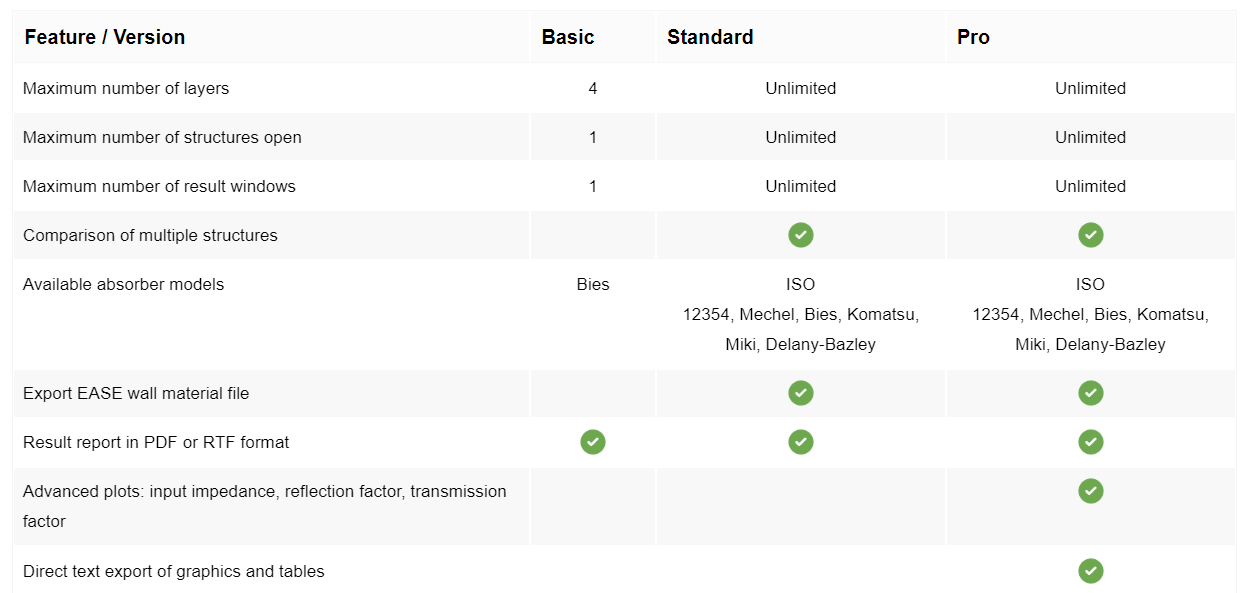Click the Bies absorber model in Basic column
Screen dimensions: 1241x593
click(x=593, y=284)
